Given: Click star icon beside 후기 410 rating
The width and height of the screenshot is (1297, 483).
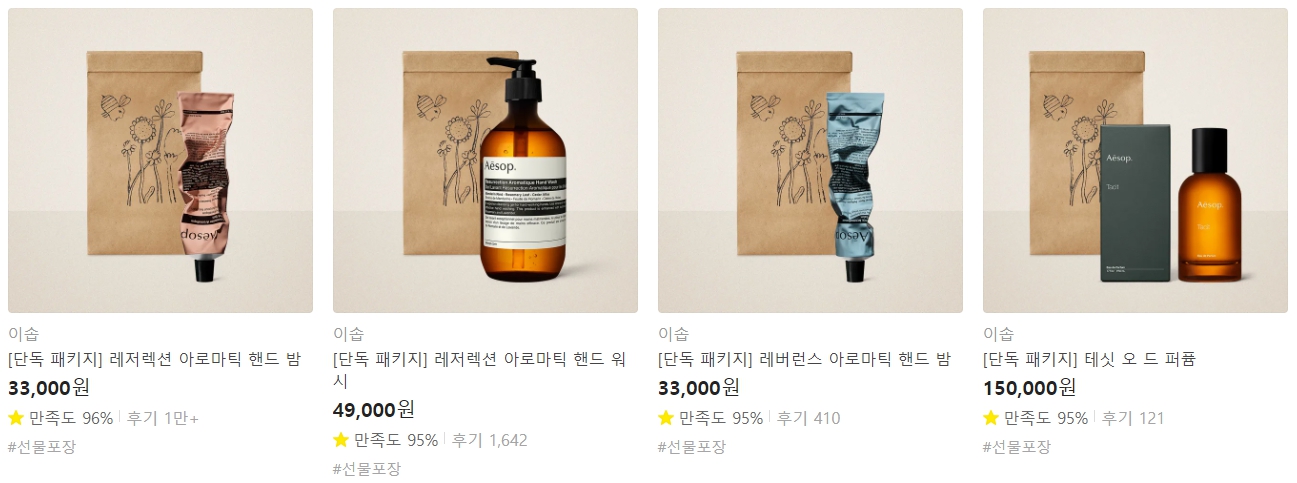Looking at the screenshot, I should 666,418.
